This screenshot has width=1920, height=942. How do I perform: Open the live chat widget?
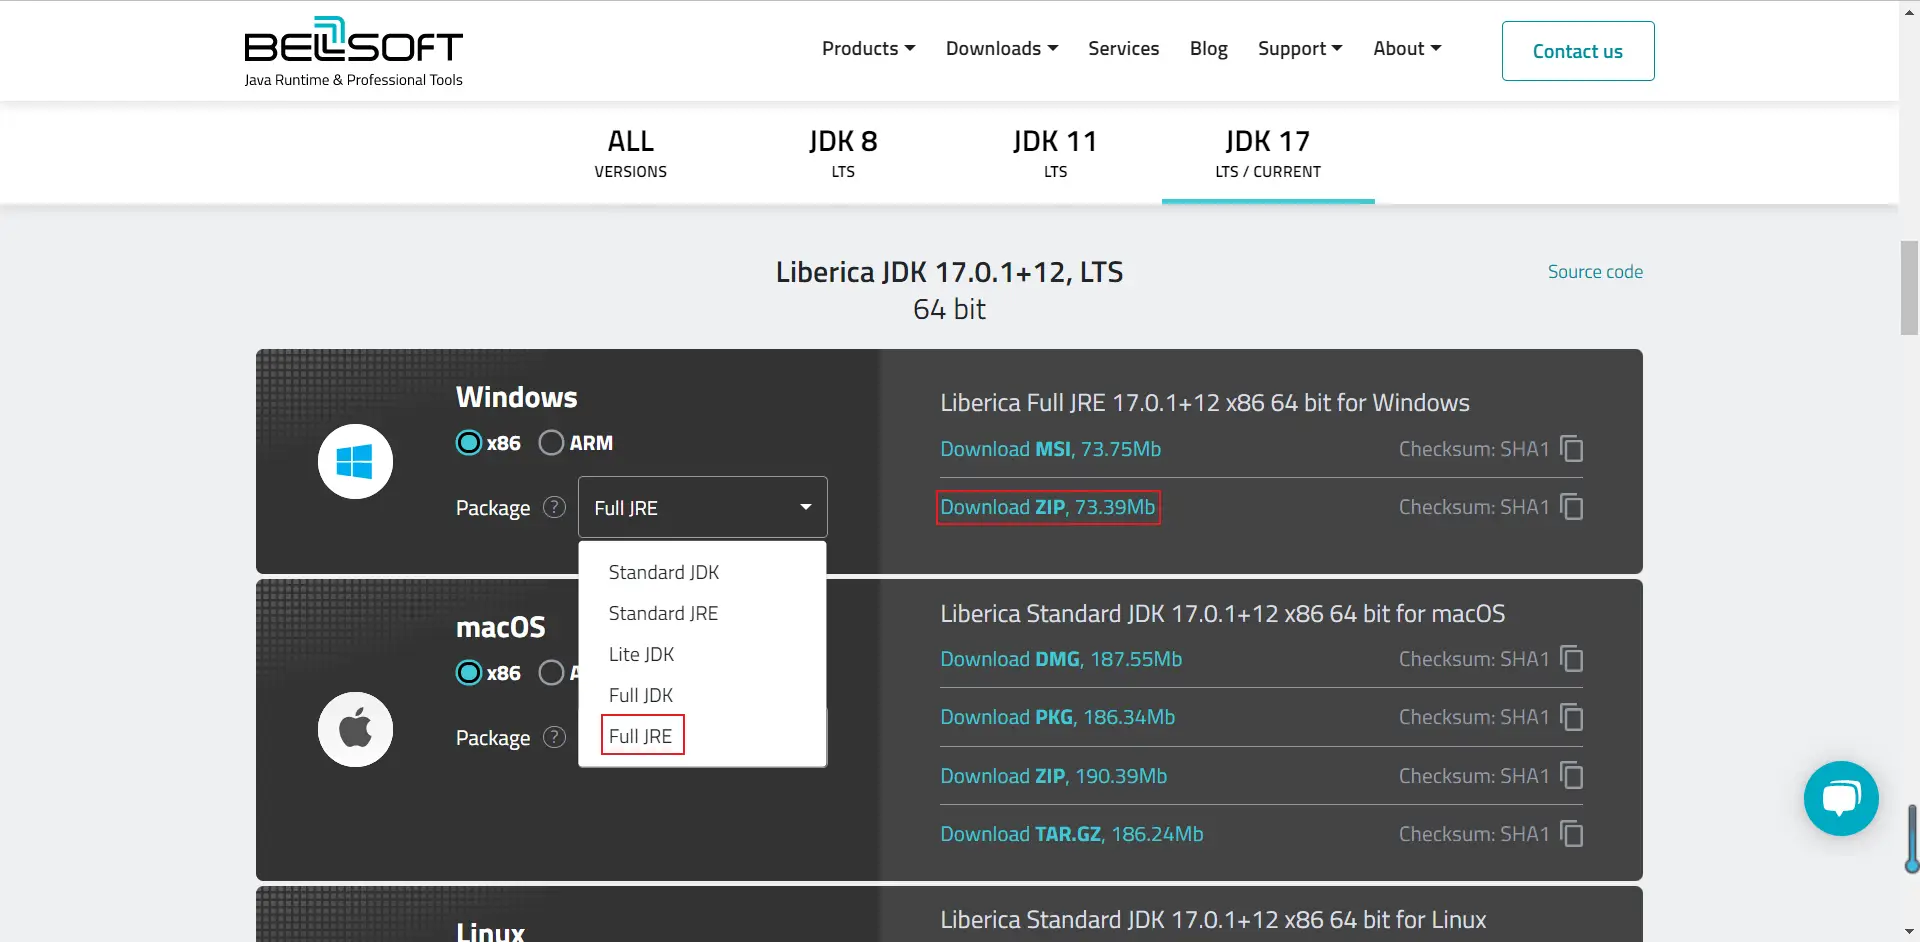tap(1840, 798)
